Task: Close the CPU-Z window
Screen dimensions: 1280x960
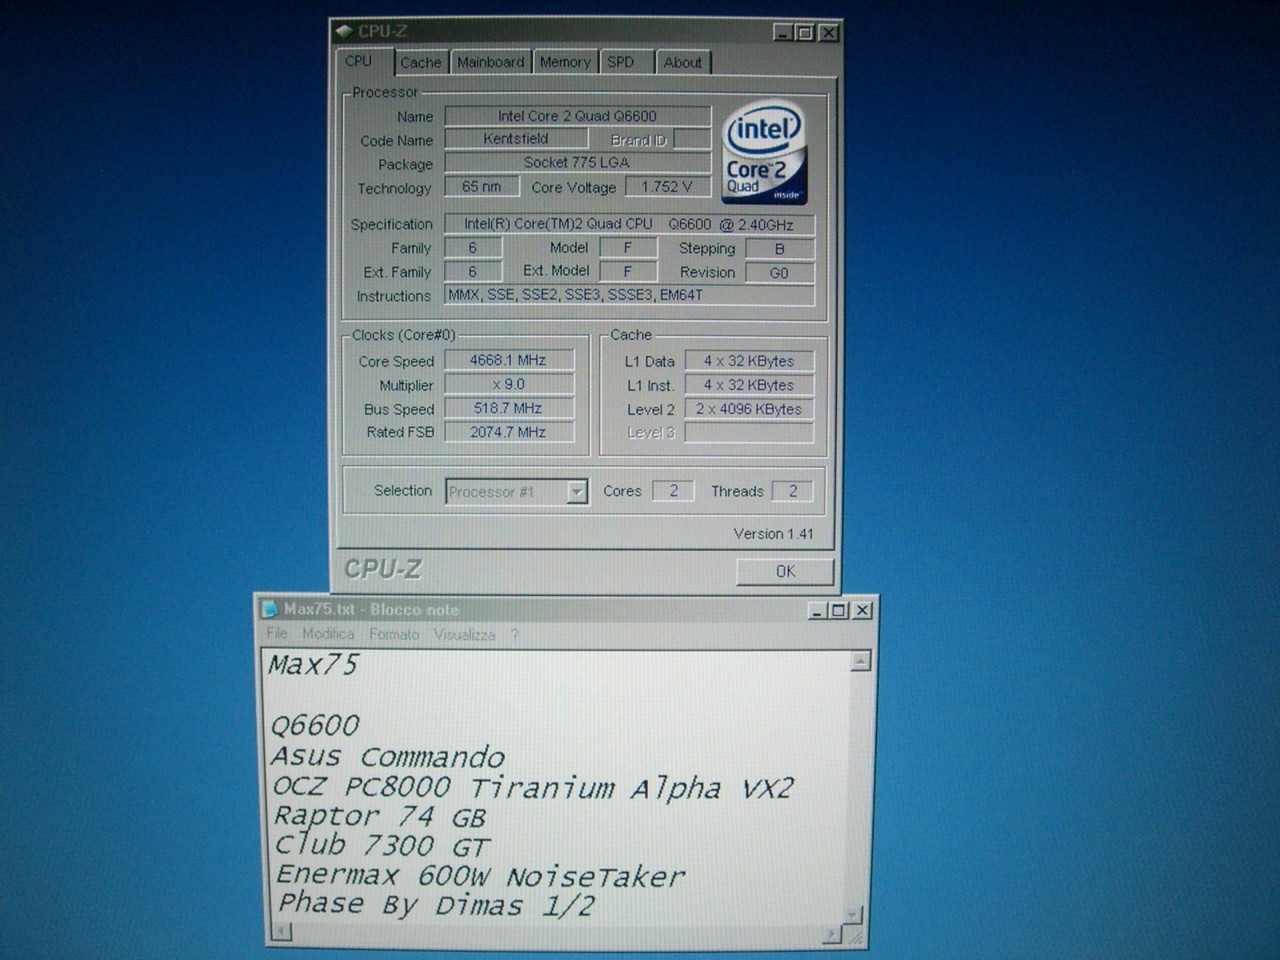Action: [x=828, y=33]
